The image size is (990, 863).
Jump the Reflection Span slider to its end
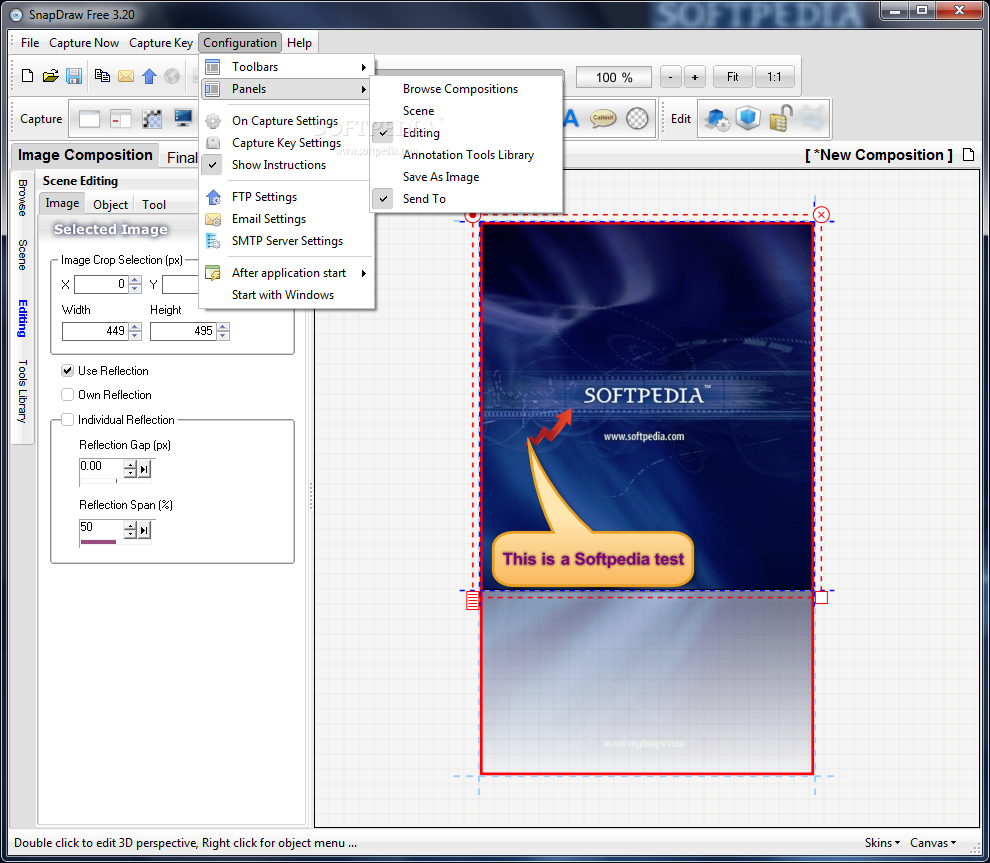tap(145, 530)
